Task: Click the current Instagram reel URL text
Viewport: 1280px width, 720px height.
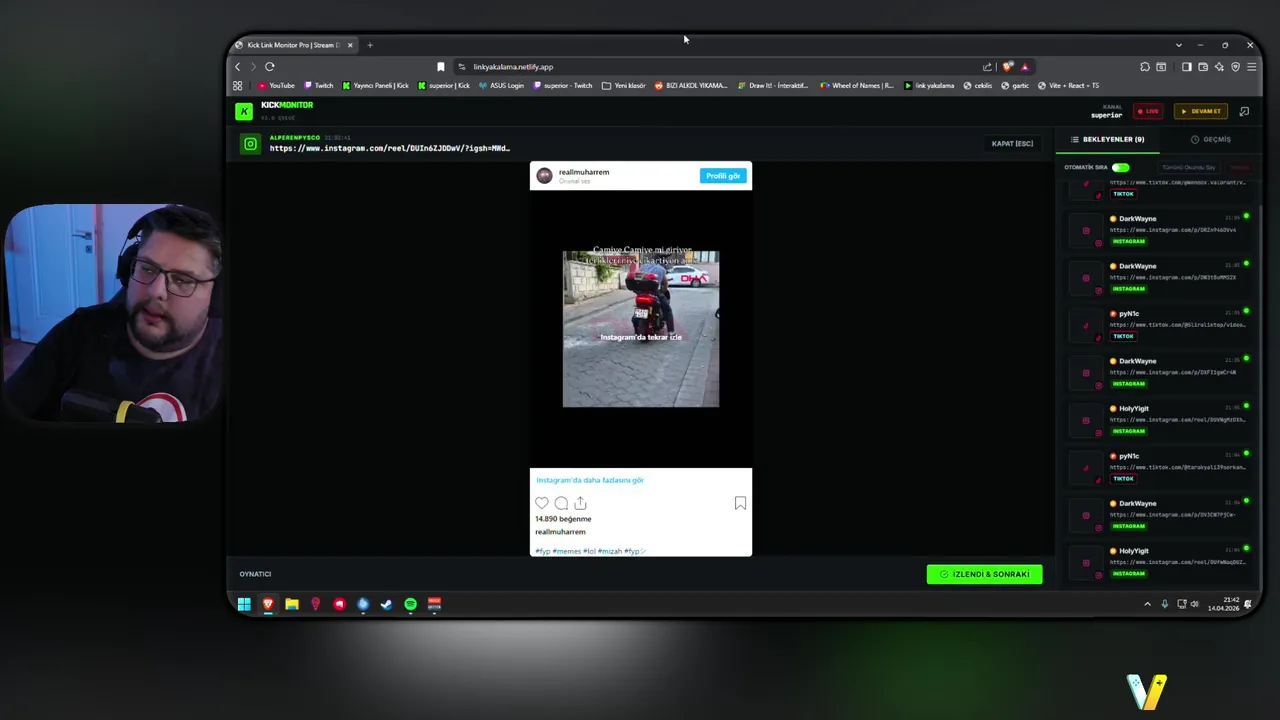Action: pos(390,148)
